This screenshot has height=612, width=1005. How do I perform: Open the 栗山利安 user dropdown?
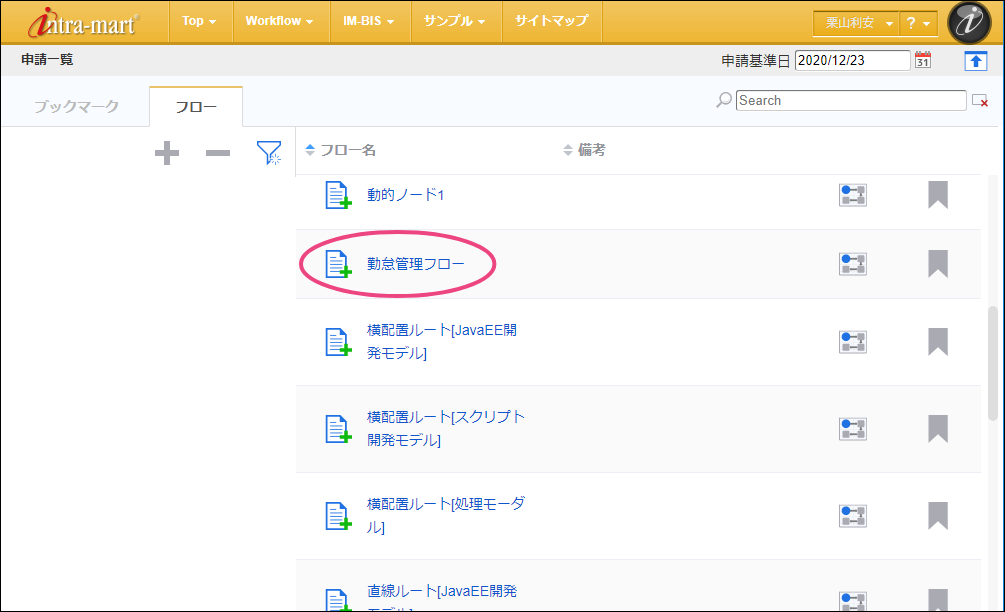[x=854, y=23]
